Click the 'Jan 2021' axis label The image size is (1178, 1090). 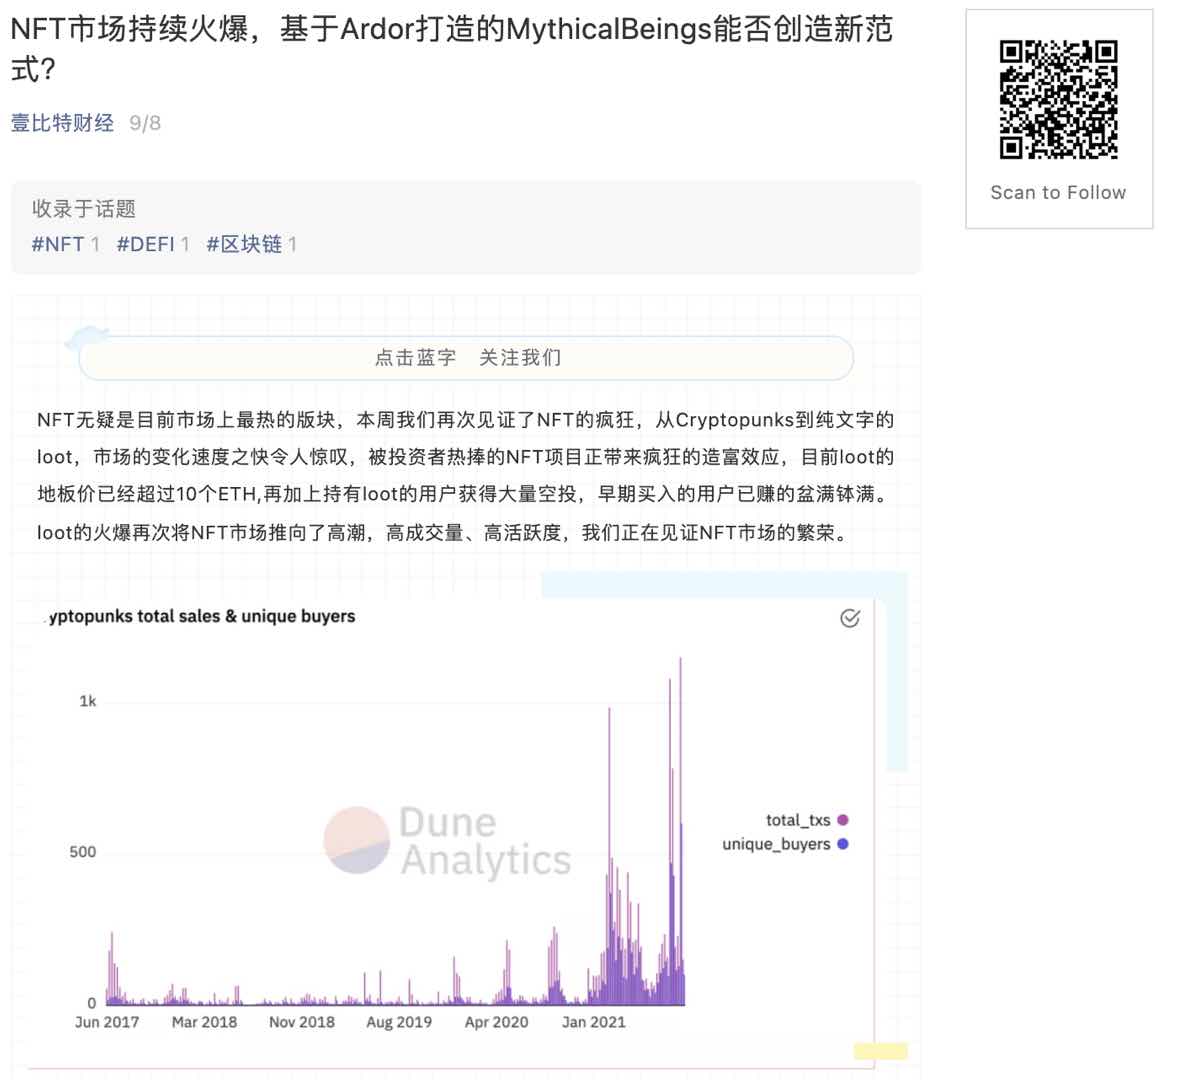[x=594, y=1022]
